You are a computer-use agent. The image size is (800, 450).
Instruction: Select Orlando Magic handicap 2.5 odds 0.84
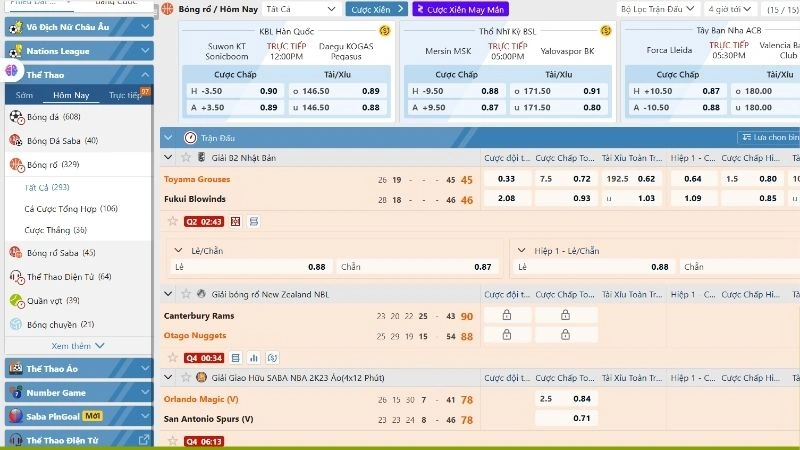pyautogui.click(x=565, y=398)
